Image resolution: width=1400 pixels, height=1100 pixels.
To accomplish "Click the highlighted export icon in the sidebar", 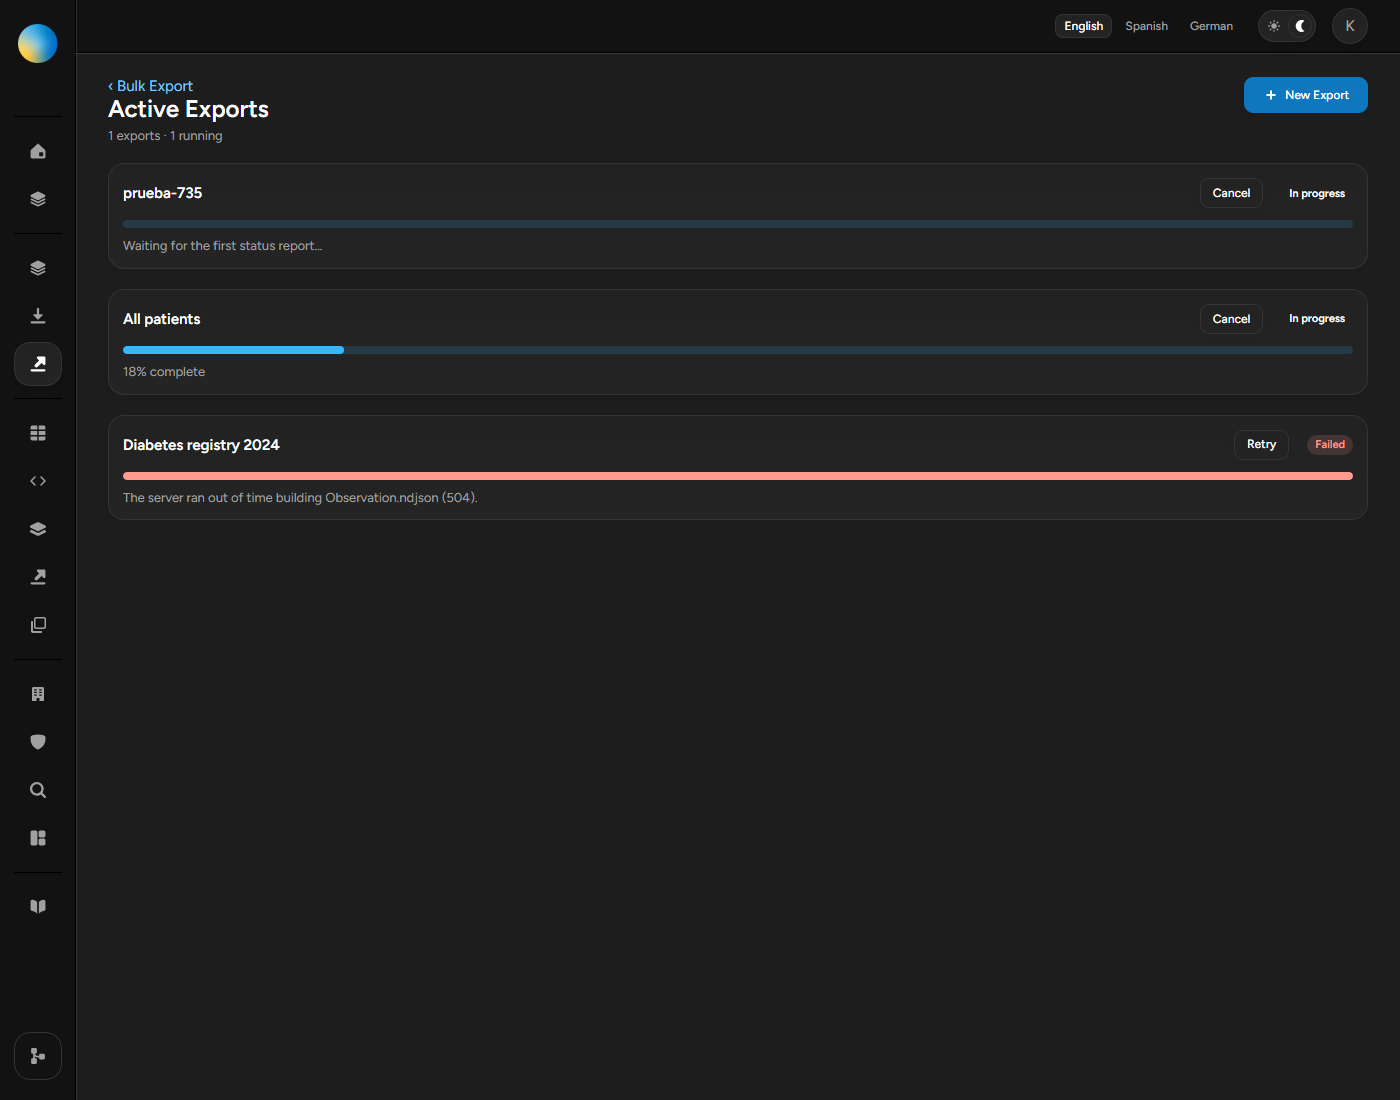I will pyautogui.click(x=38, y=364).
